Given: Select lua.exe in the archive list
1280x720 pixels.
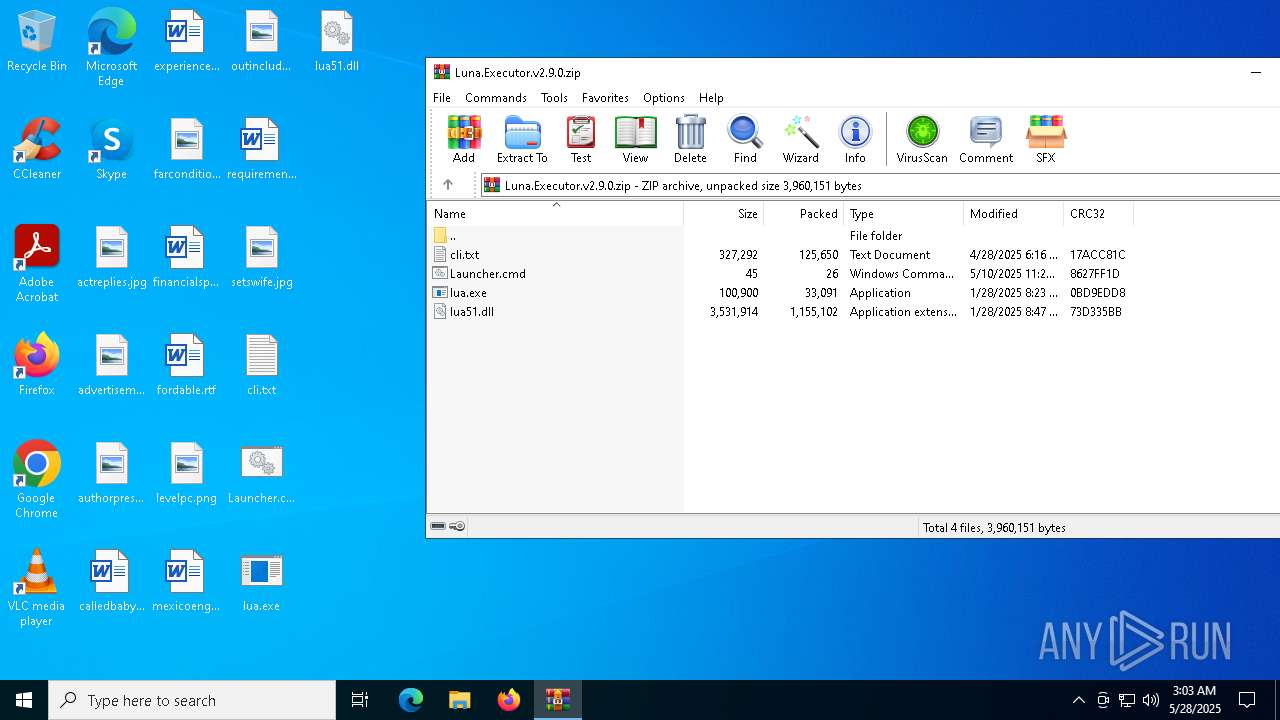Looking at the screenshot, I should click(468, 293).
